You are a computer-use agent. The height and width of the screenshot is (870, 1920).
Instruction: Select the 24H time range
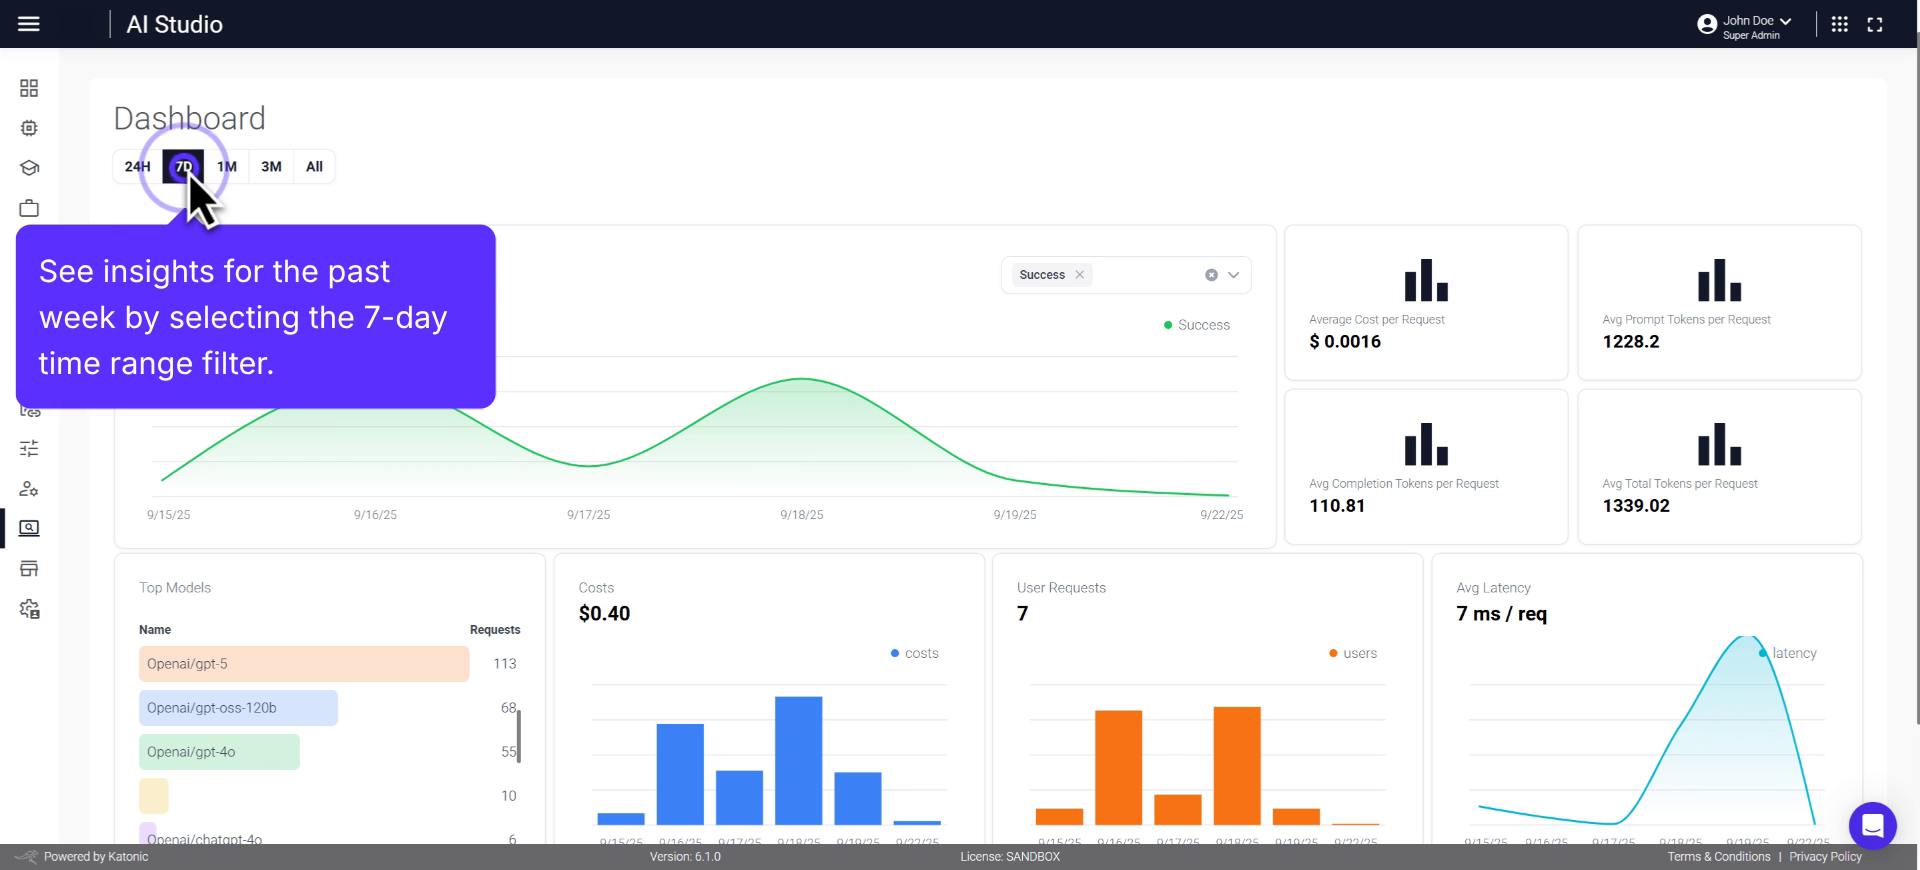click(x=137, y=167)
